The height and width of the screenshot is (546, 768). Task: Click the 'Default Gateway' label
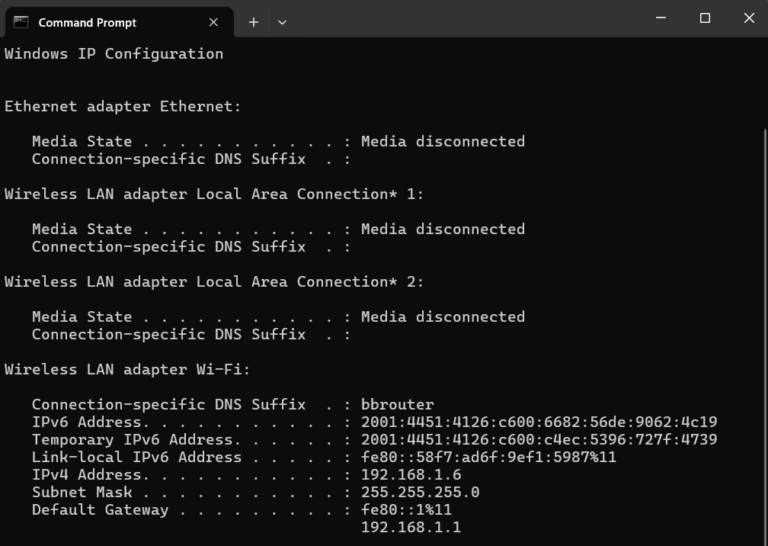[x=100, y=510]
